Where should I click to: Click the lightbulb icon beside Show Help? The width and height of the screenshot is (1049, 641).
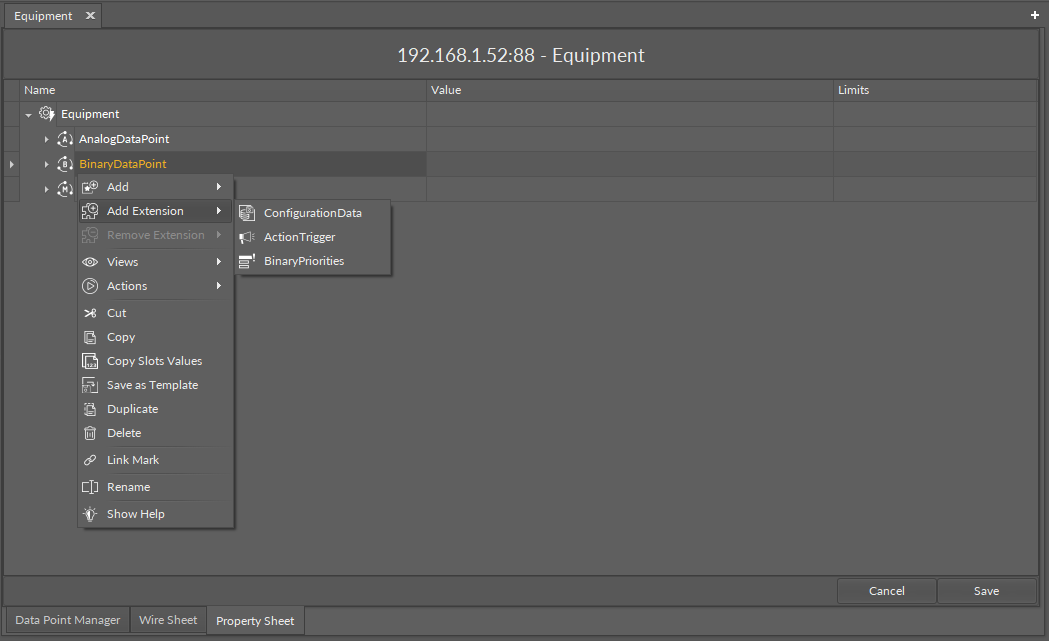point(90,514)
